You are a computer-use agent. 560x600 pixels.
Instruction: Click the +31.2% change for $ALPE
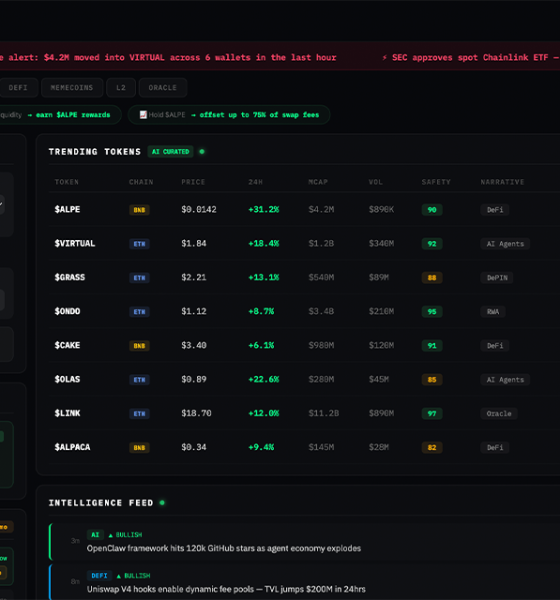pos(263,209)
